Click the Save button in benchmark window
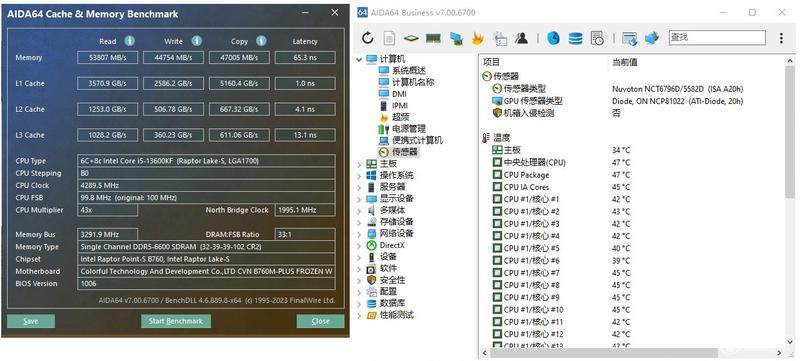Image resolution: width=800 pixels, height=361 pixels. (31, 321)
